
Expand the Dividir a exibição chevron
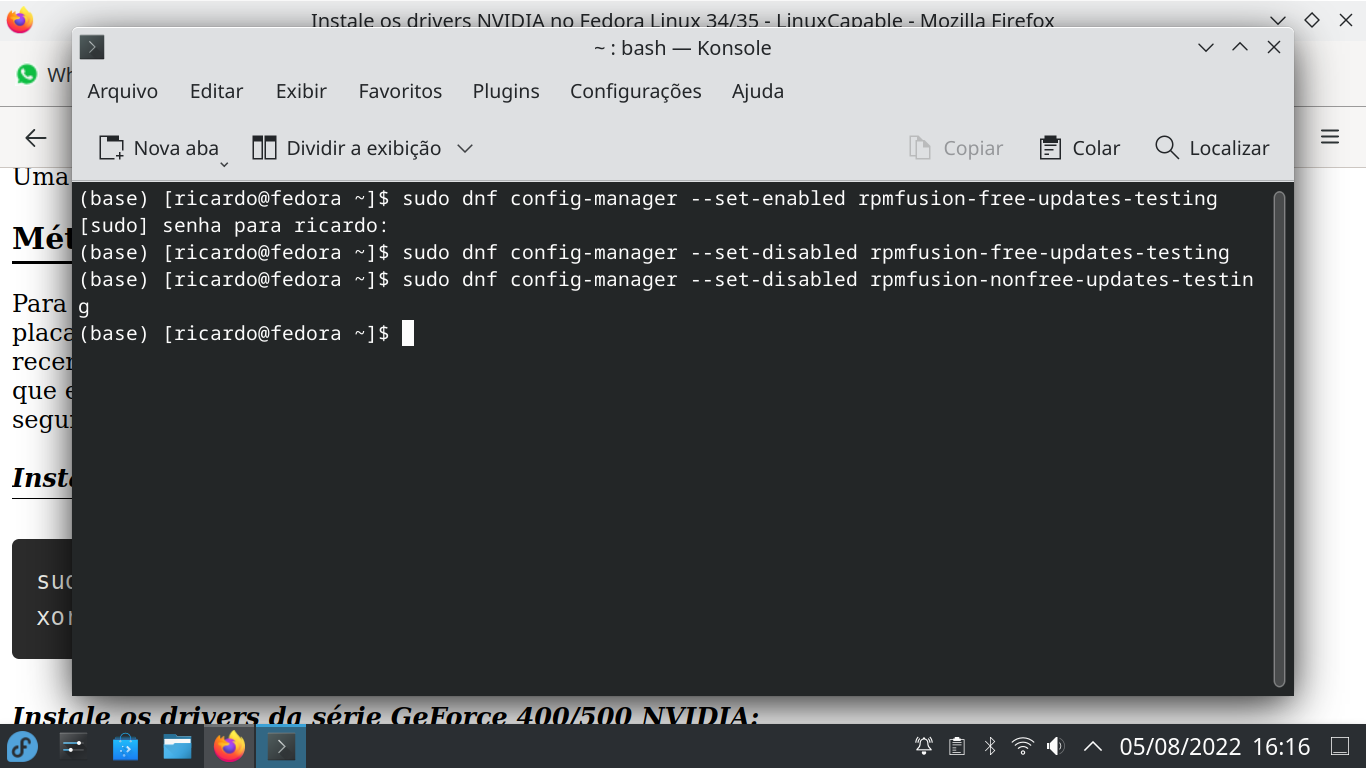464,148
